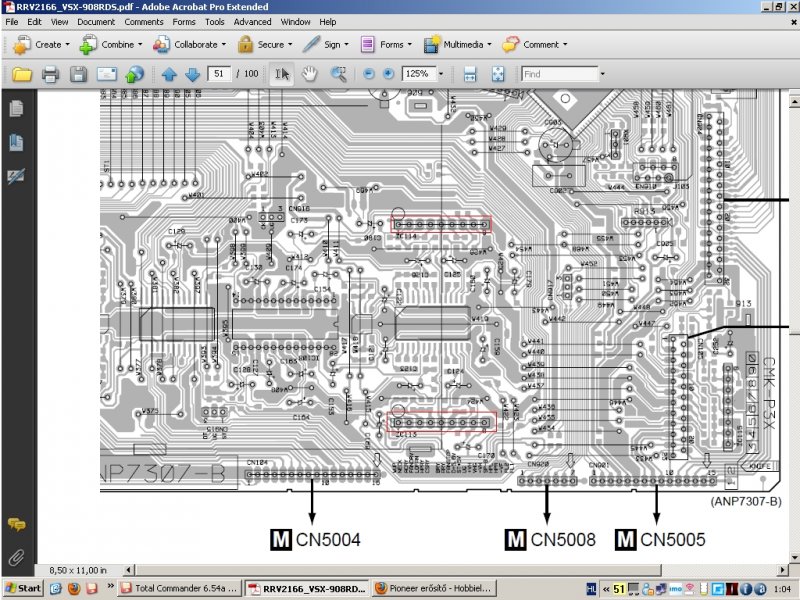Click the horizontal scrollbar thumb
This screenshot has height=600, width=800.
(398, 569)
